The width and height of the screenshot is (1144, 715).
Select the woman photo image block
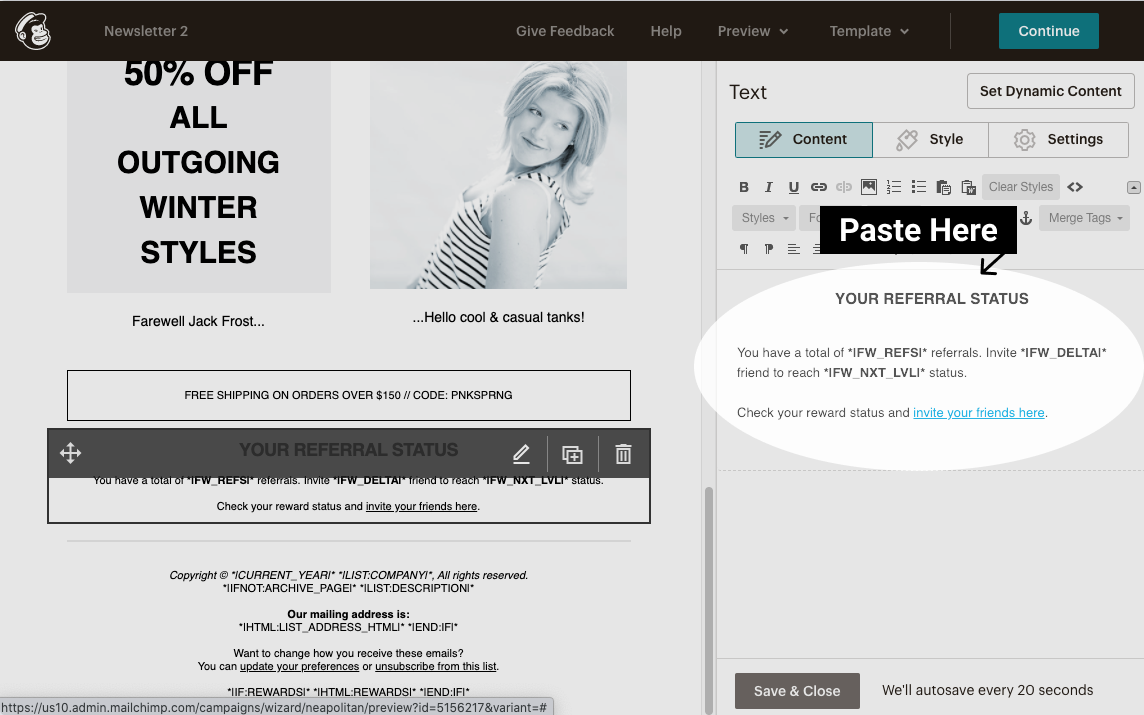(x=498, y=175)
